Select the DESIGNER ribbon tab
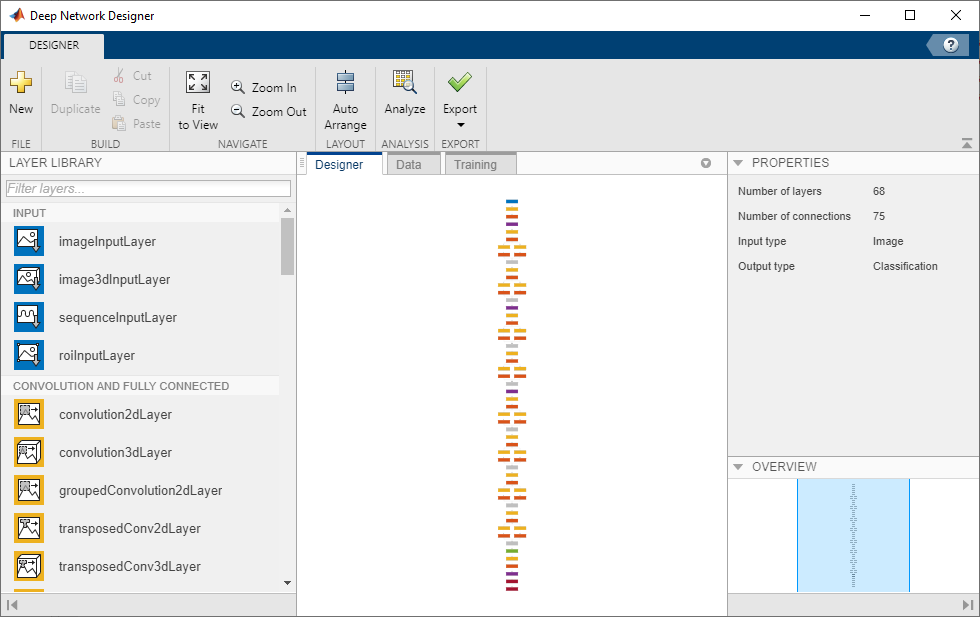980x617 pixels. click(54, 45)
